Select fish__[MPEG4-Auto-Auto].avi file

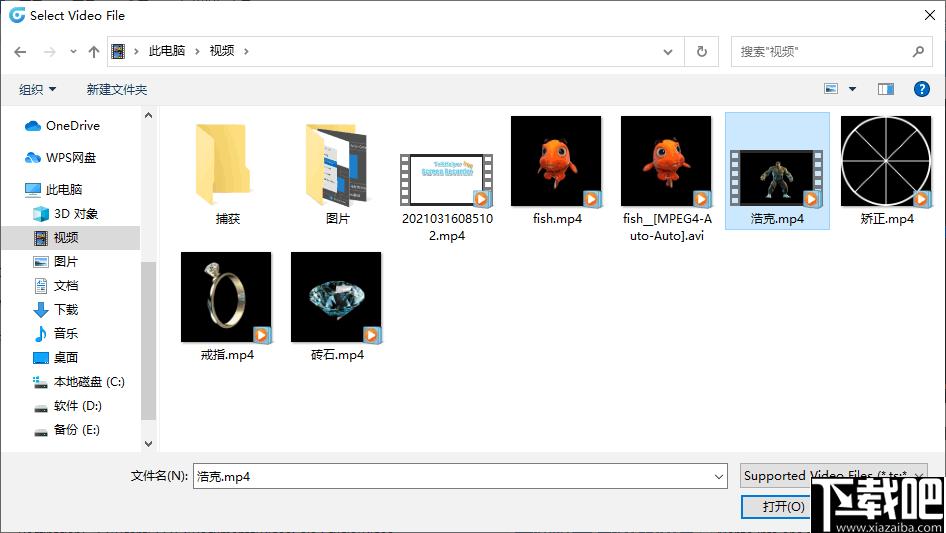tap(667, 179)
